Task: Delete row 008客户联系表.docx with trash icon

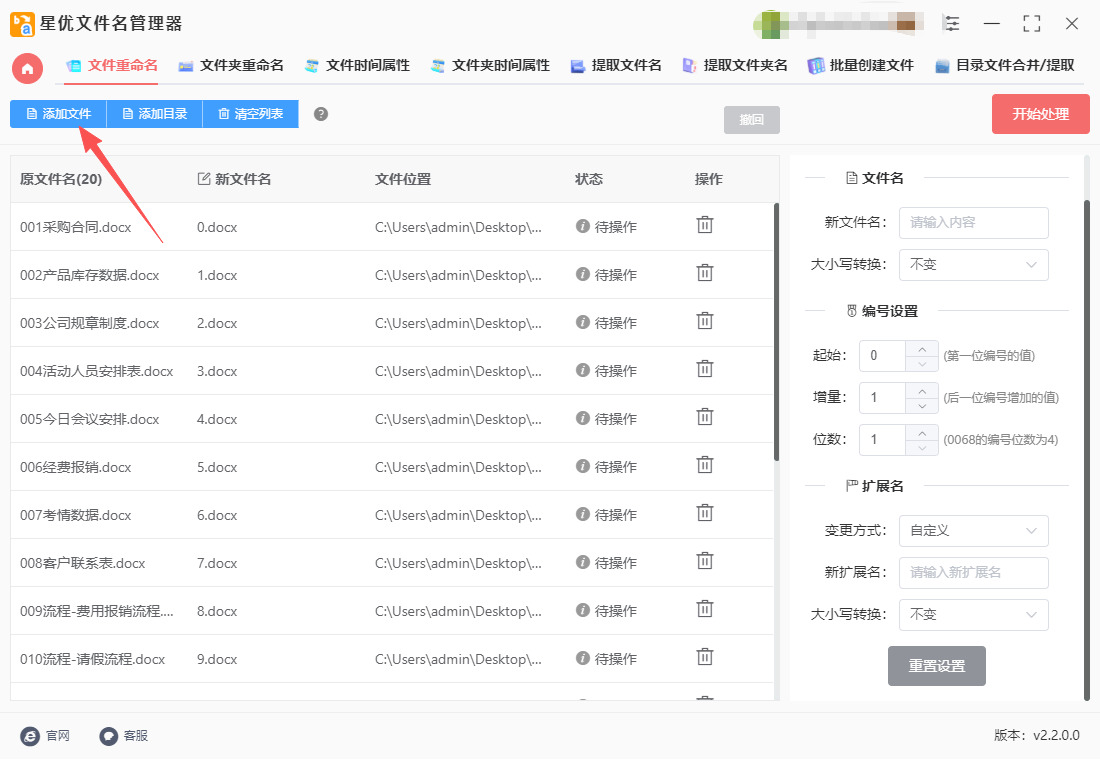Action: pos(704,561)
